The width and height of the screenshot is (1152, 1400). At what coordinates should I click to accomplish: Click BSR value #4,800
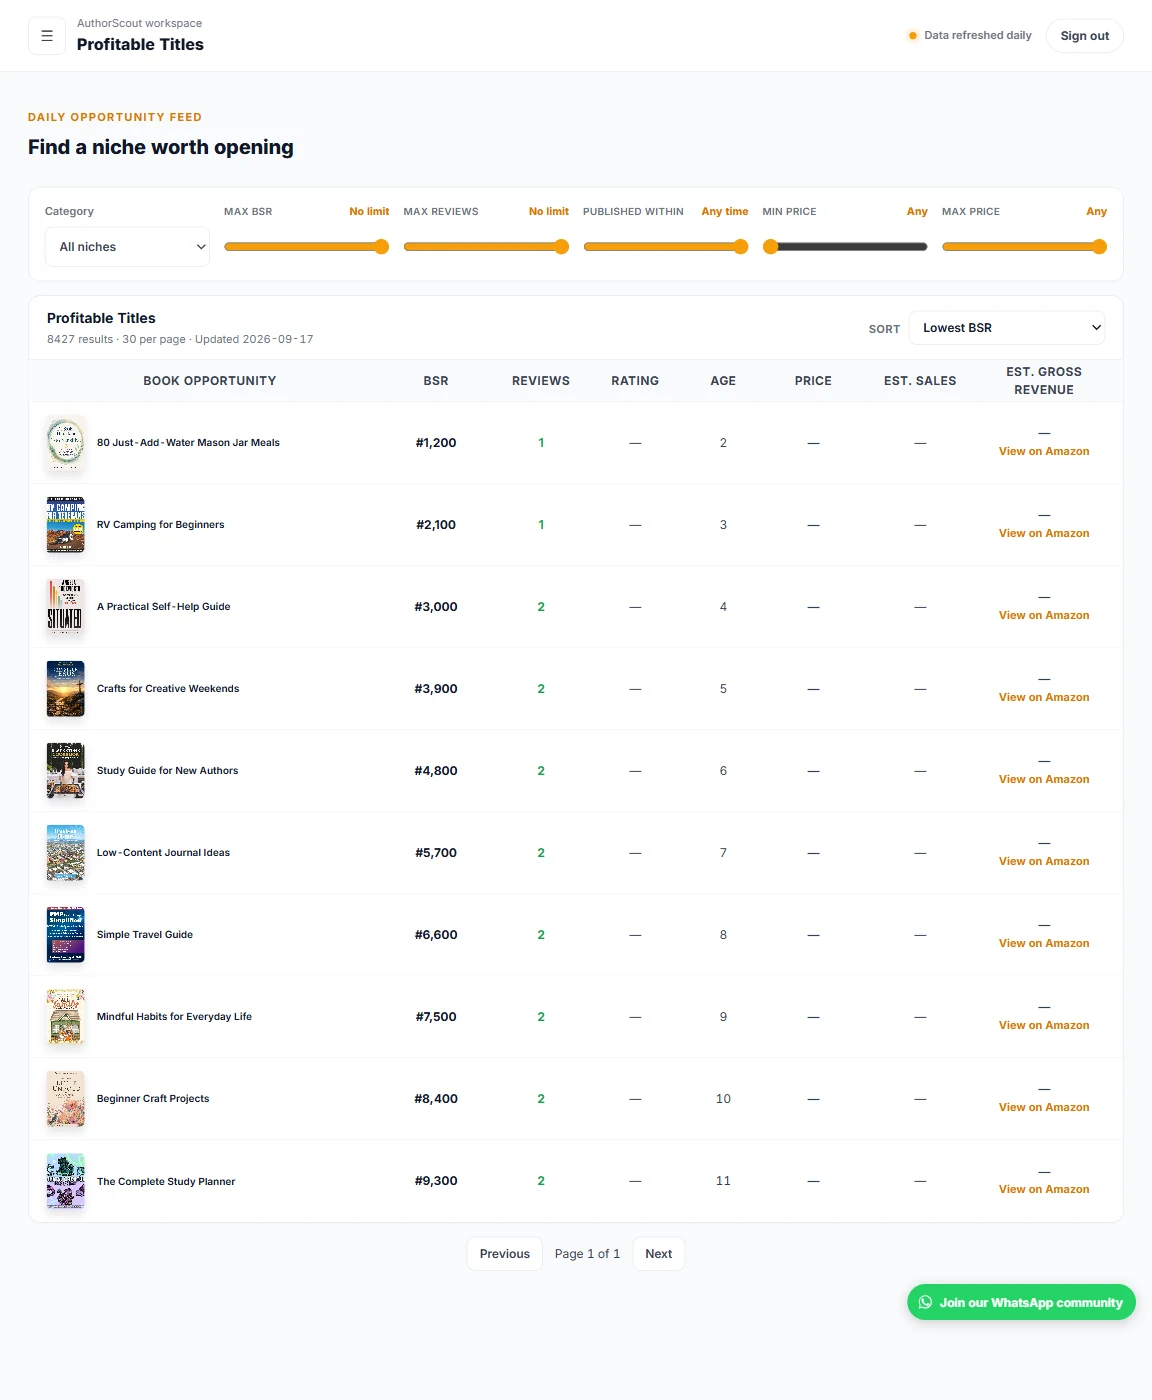point(436,771)
